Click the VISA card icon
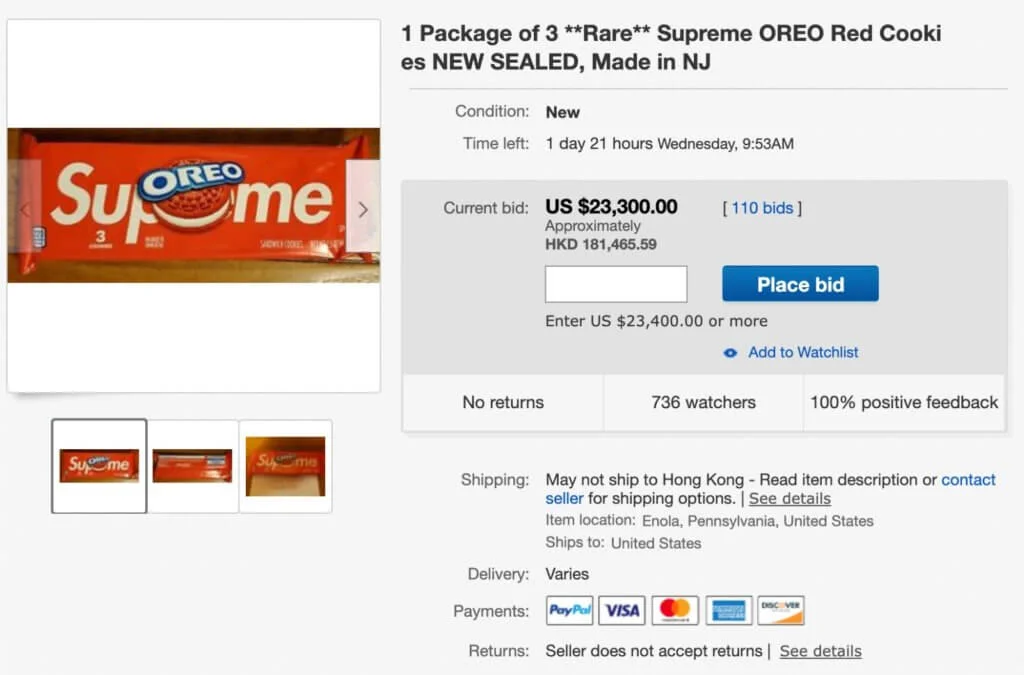 (623, 610)
